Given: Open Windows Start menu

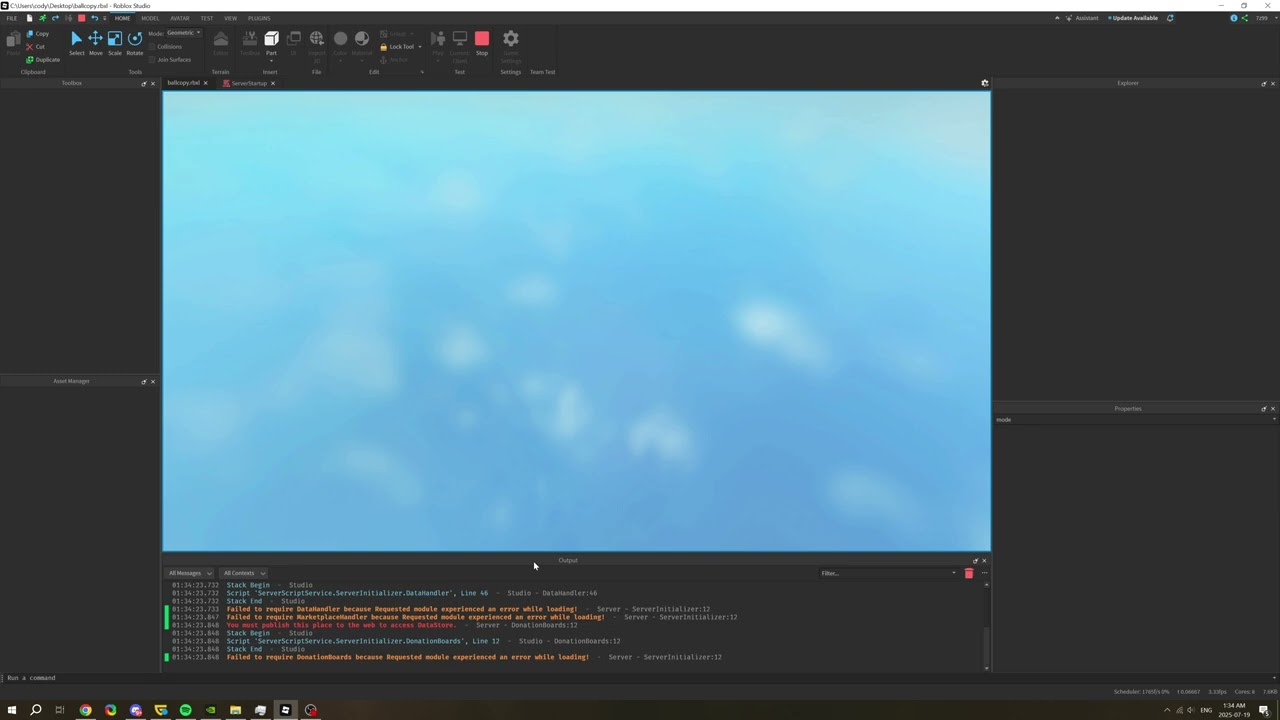Looking at the screenshot, I should point(12,710).
